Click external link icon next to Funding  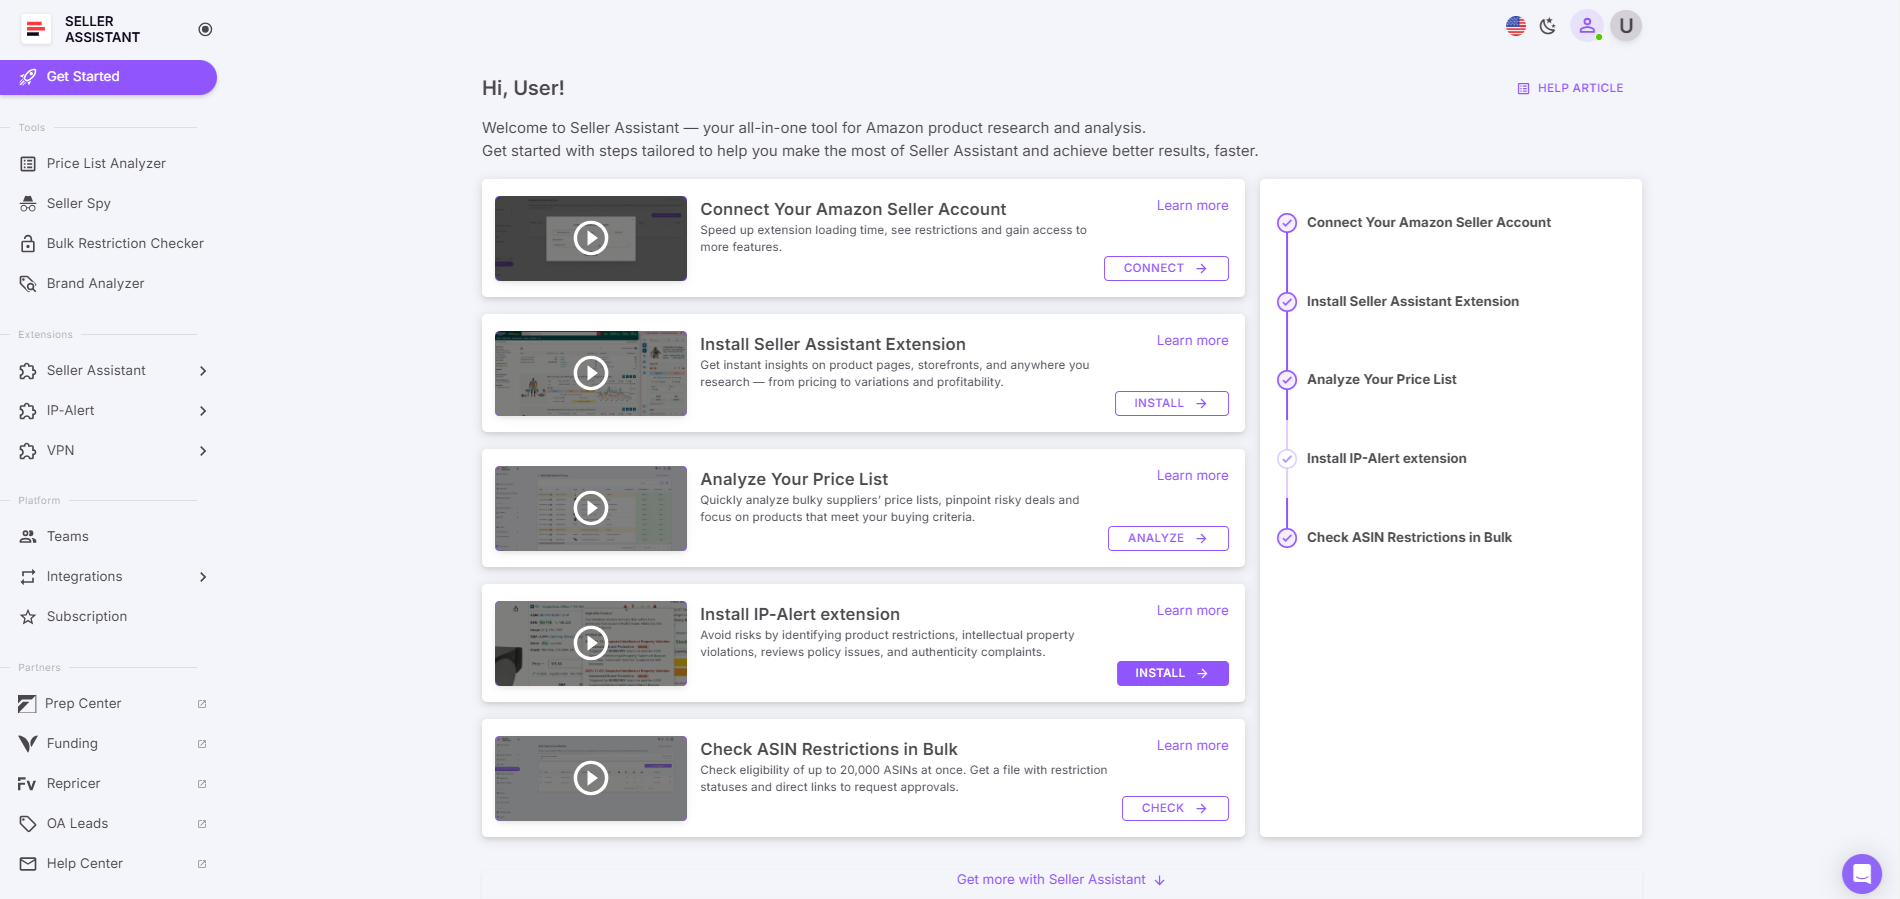pos(202,744)
